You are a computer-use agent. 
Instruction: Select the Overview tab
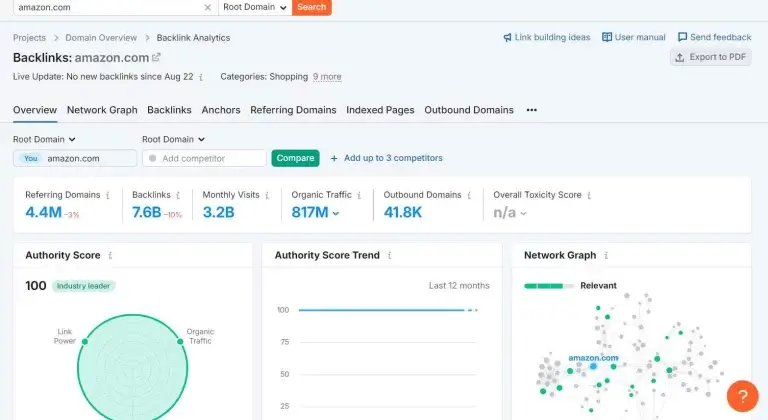coord(35,110)
